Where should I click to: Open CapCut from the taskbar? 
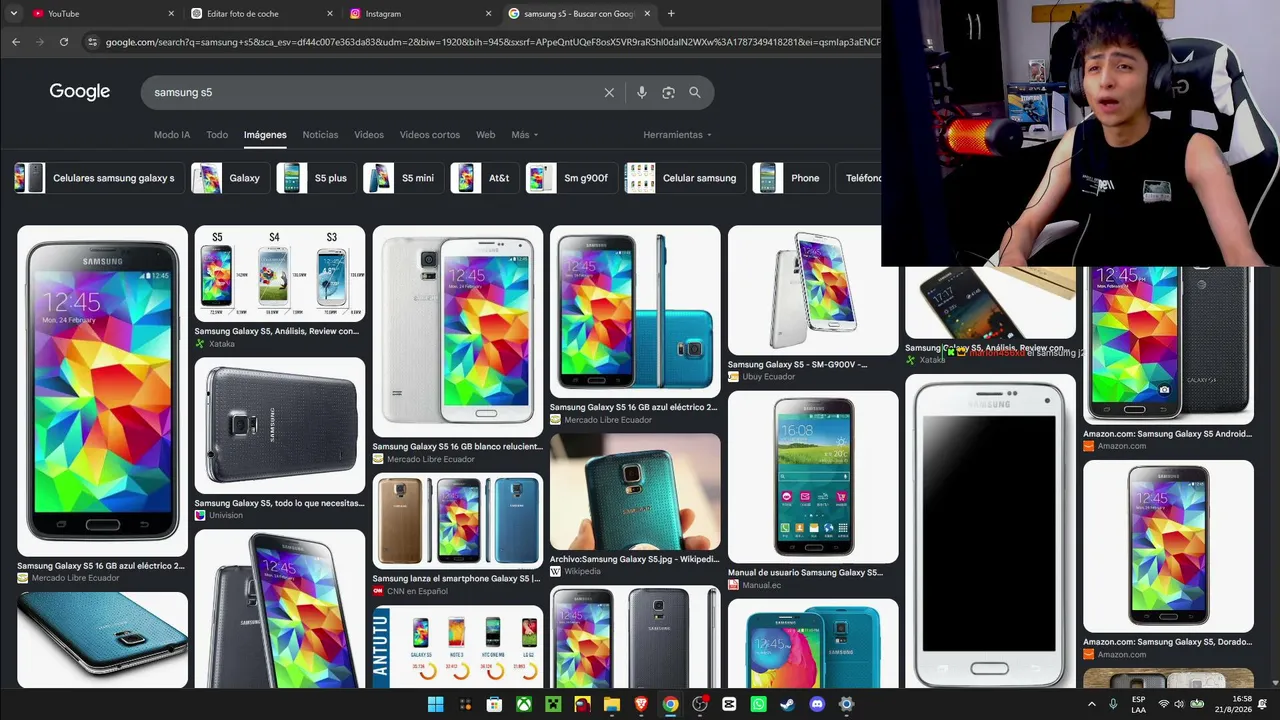729,704
